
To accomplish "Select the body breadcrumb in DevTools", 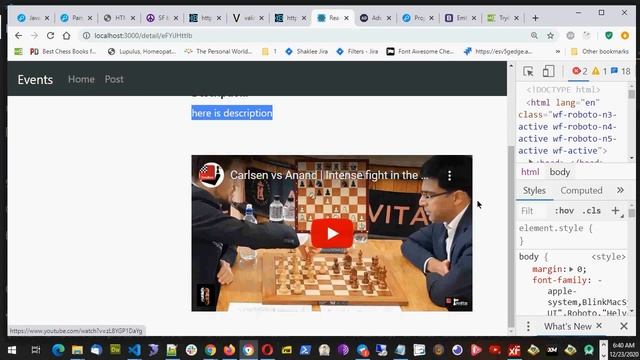I will [x=560, y=172].
